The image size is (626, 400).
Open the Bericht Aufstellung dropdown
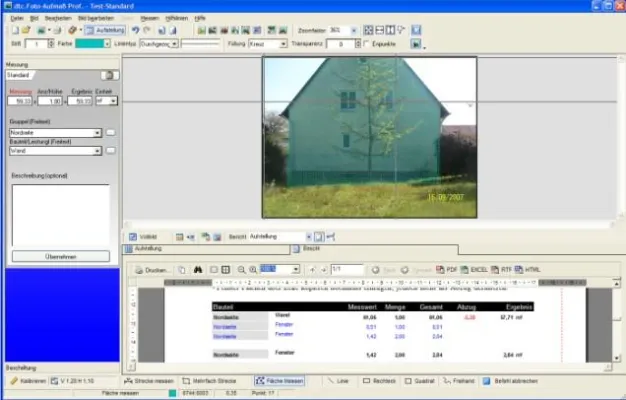306,236
